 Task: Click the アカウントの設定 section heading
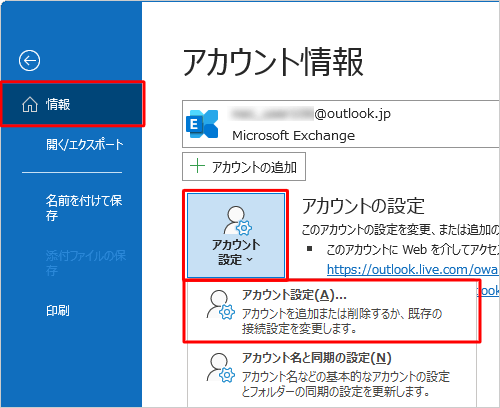[x=363, y=206]
